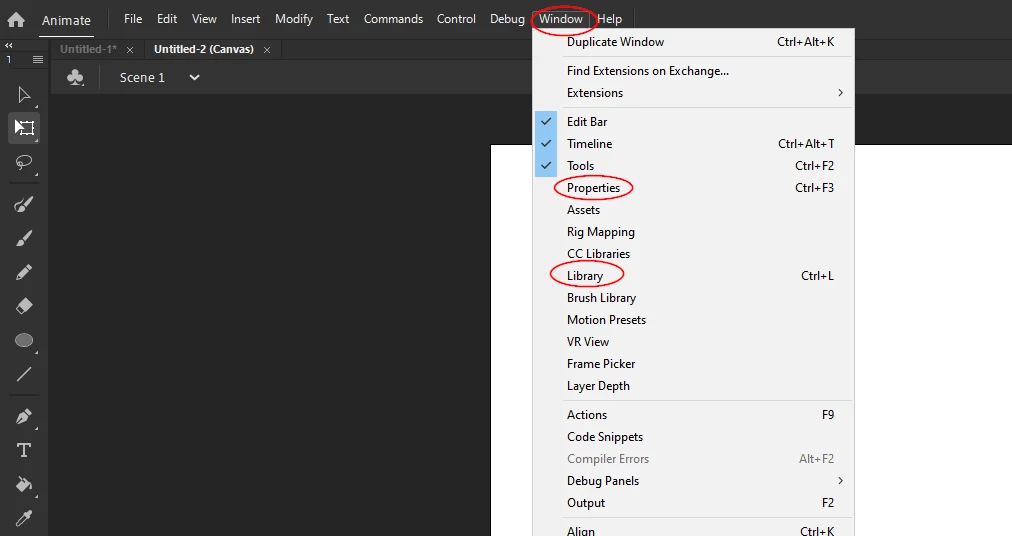Select the Eraser tool

[24, 305]
